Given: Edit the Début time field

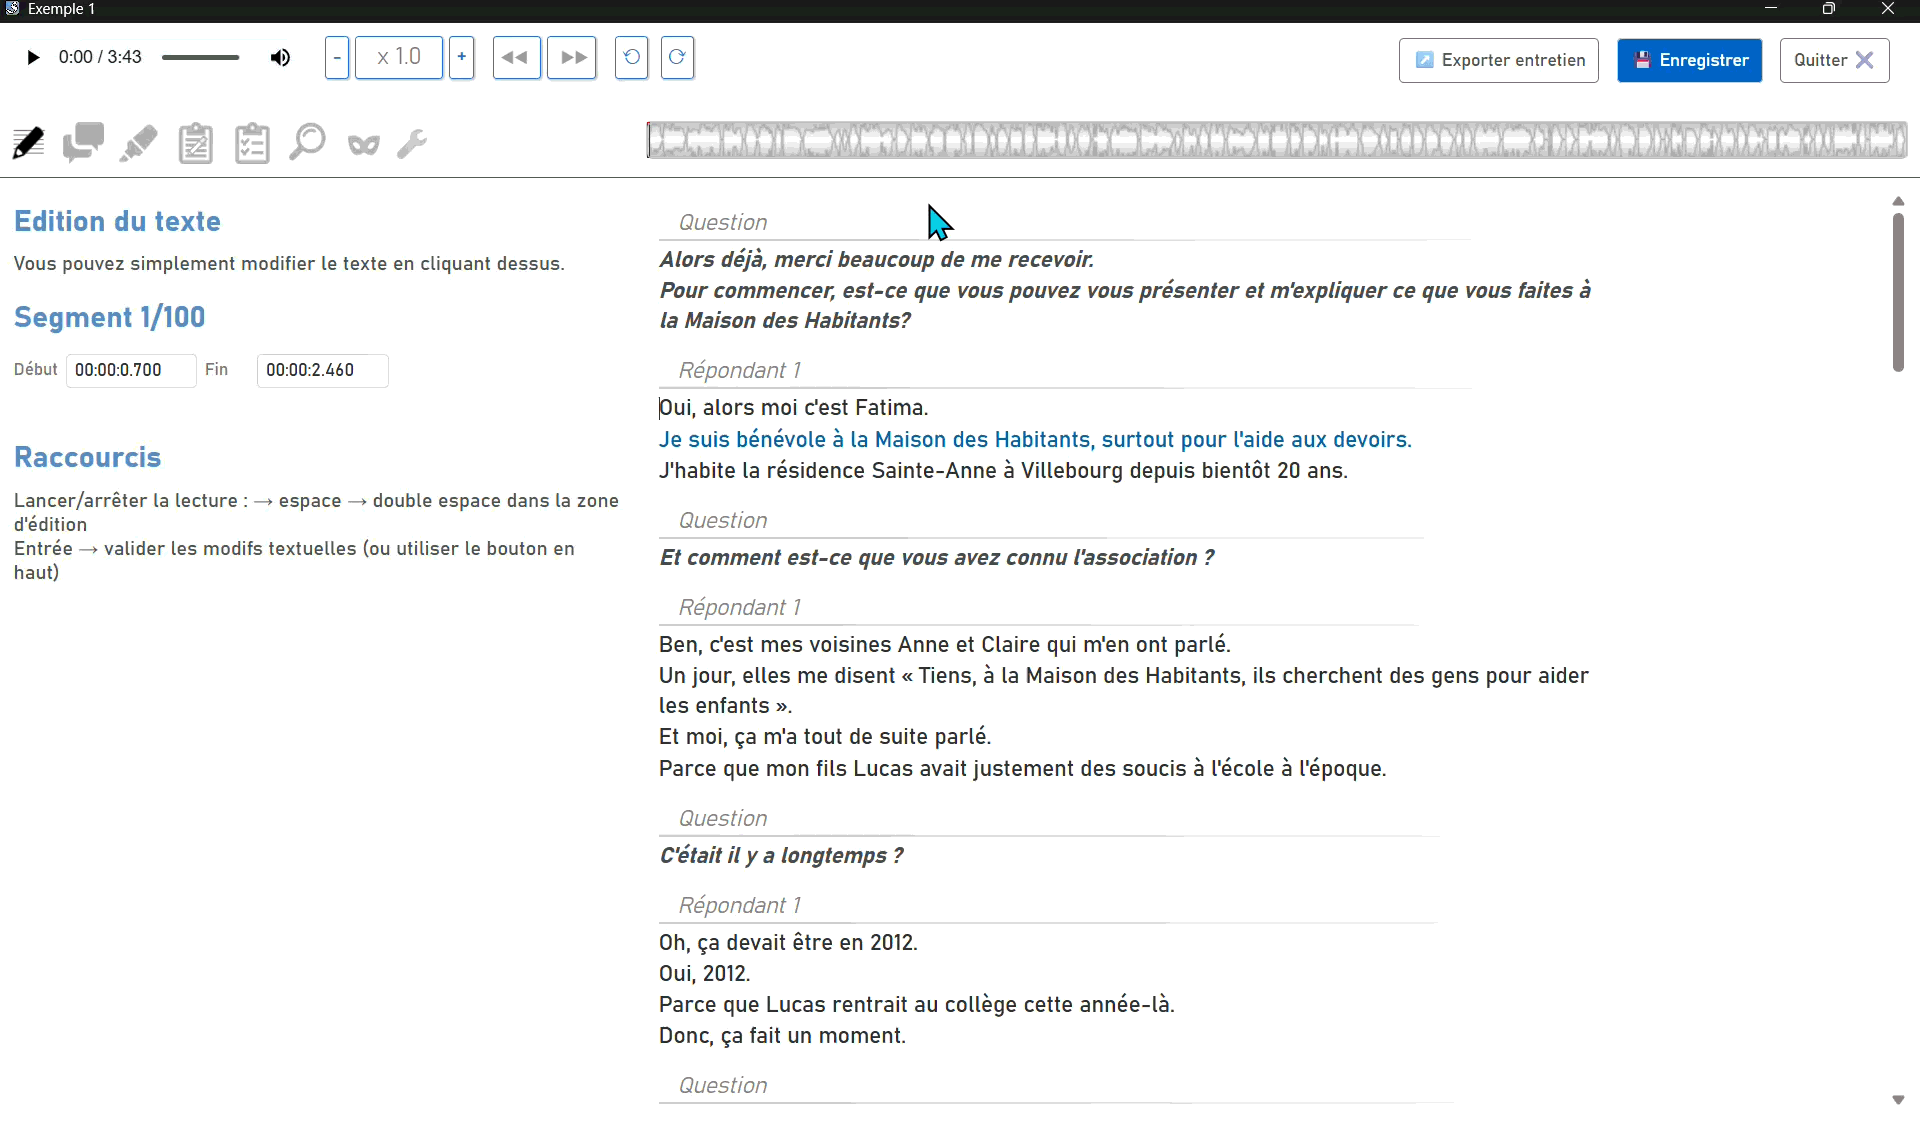Looking at the screenshot, I should click(131, 370).
